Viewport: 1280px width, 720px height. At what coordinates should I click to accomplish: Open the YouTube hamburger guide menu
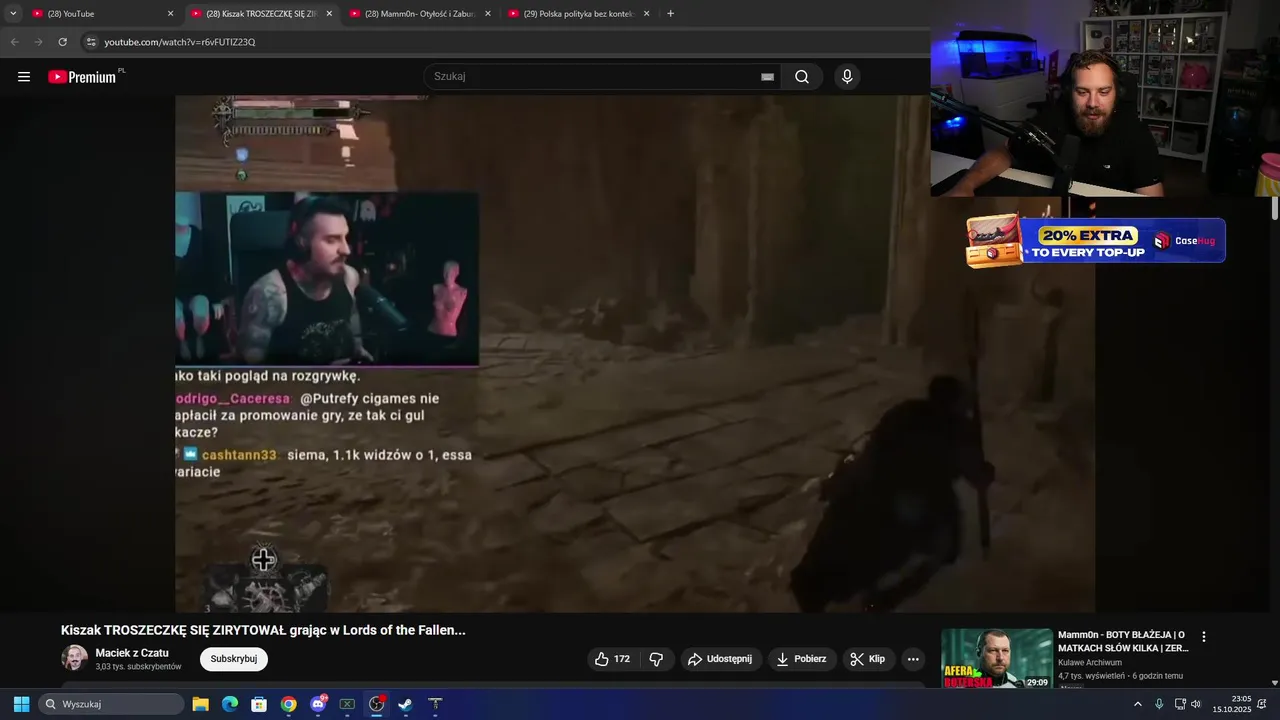[24, 77]
